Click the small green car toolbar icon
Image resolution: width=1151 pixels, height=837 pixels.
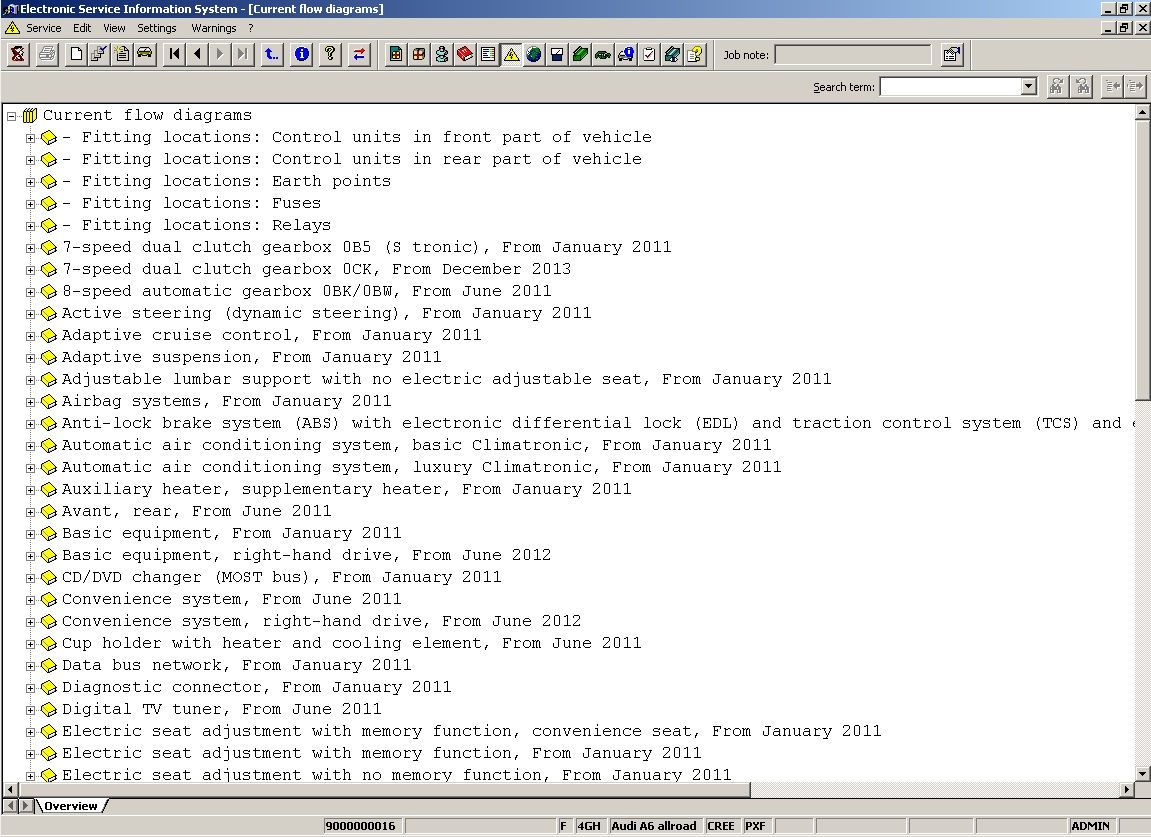tap(603, 54)
